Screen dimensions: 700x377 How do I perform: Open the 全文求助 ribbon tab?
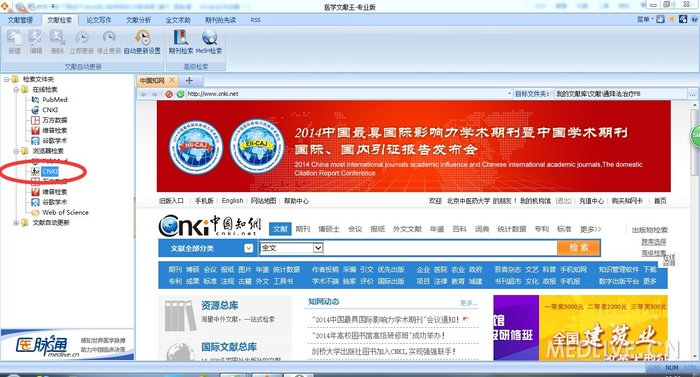coord(178,20)
